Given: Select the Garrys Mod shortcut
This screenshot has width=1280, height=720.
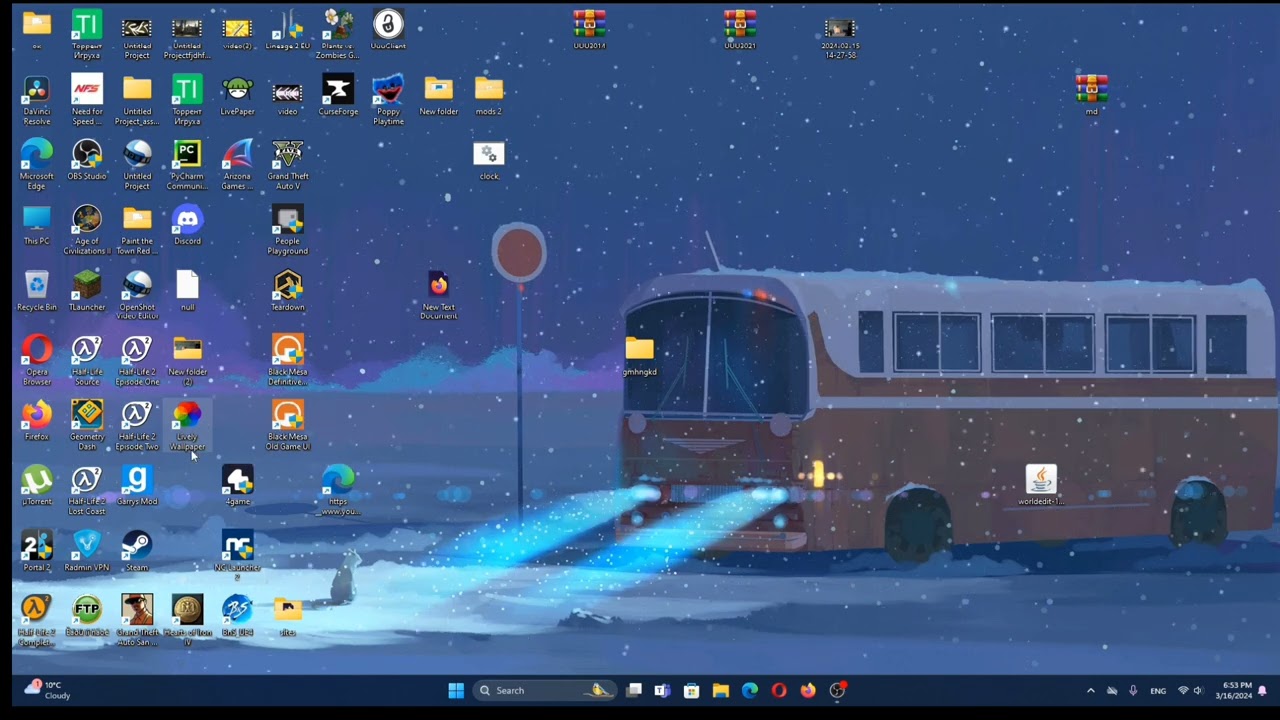Looking at the screenshot, I should tap(137, 486).
